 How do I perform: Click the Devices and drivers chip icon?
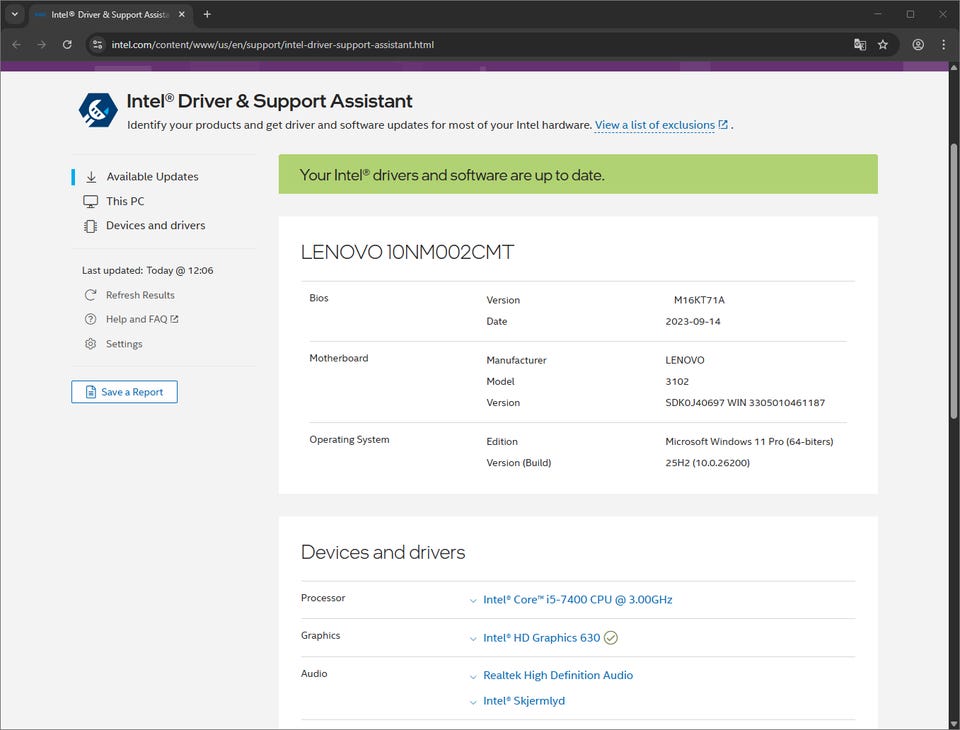coord(91,226)
